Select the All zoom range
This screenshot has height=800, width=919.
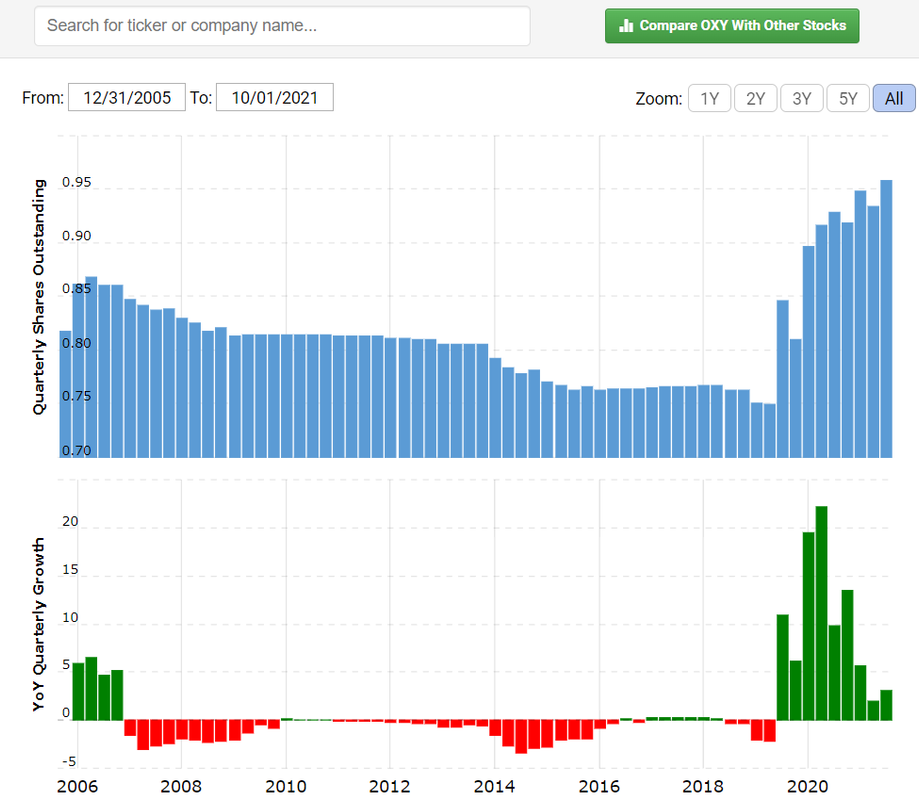point(894,98)
